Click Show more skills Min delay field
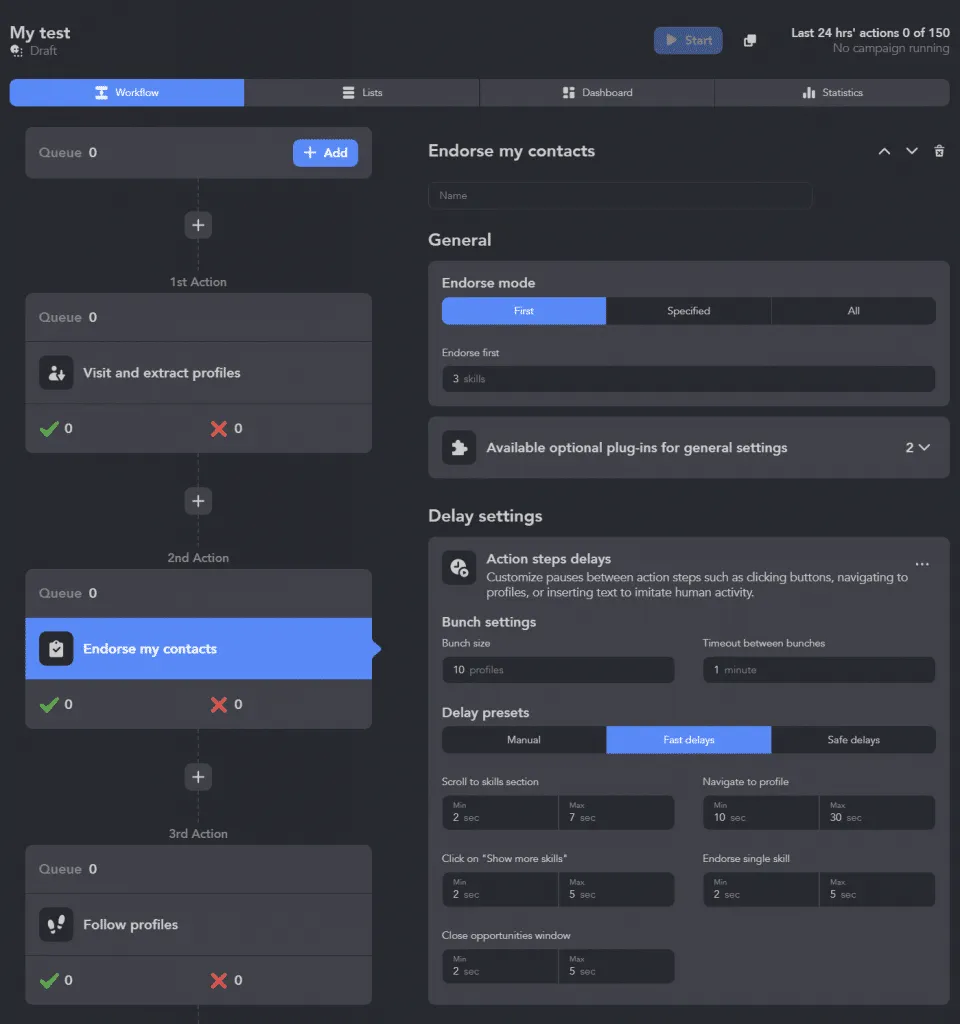 (x=500, y=889)
